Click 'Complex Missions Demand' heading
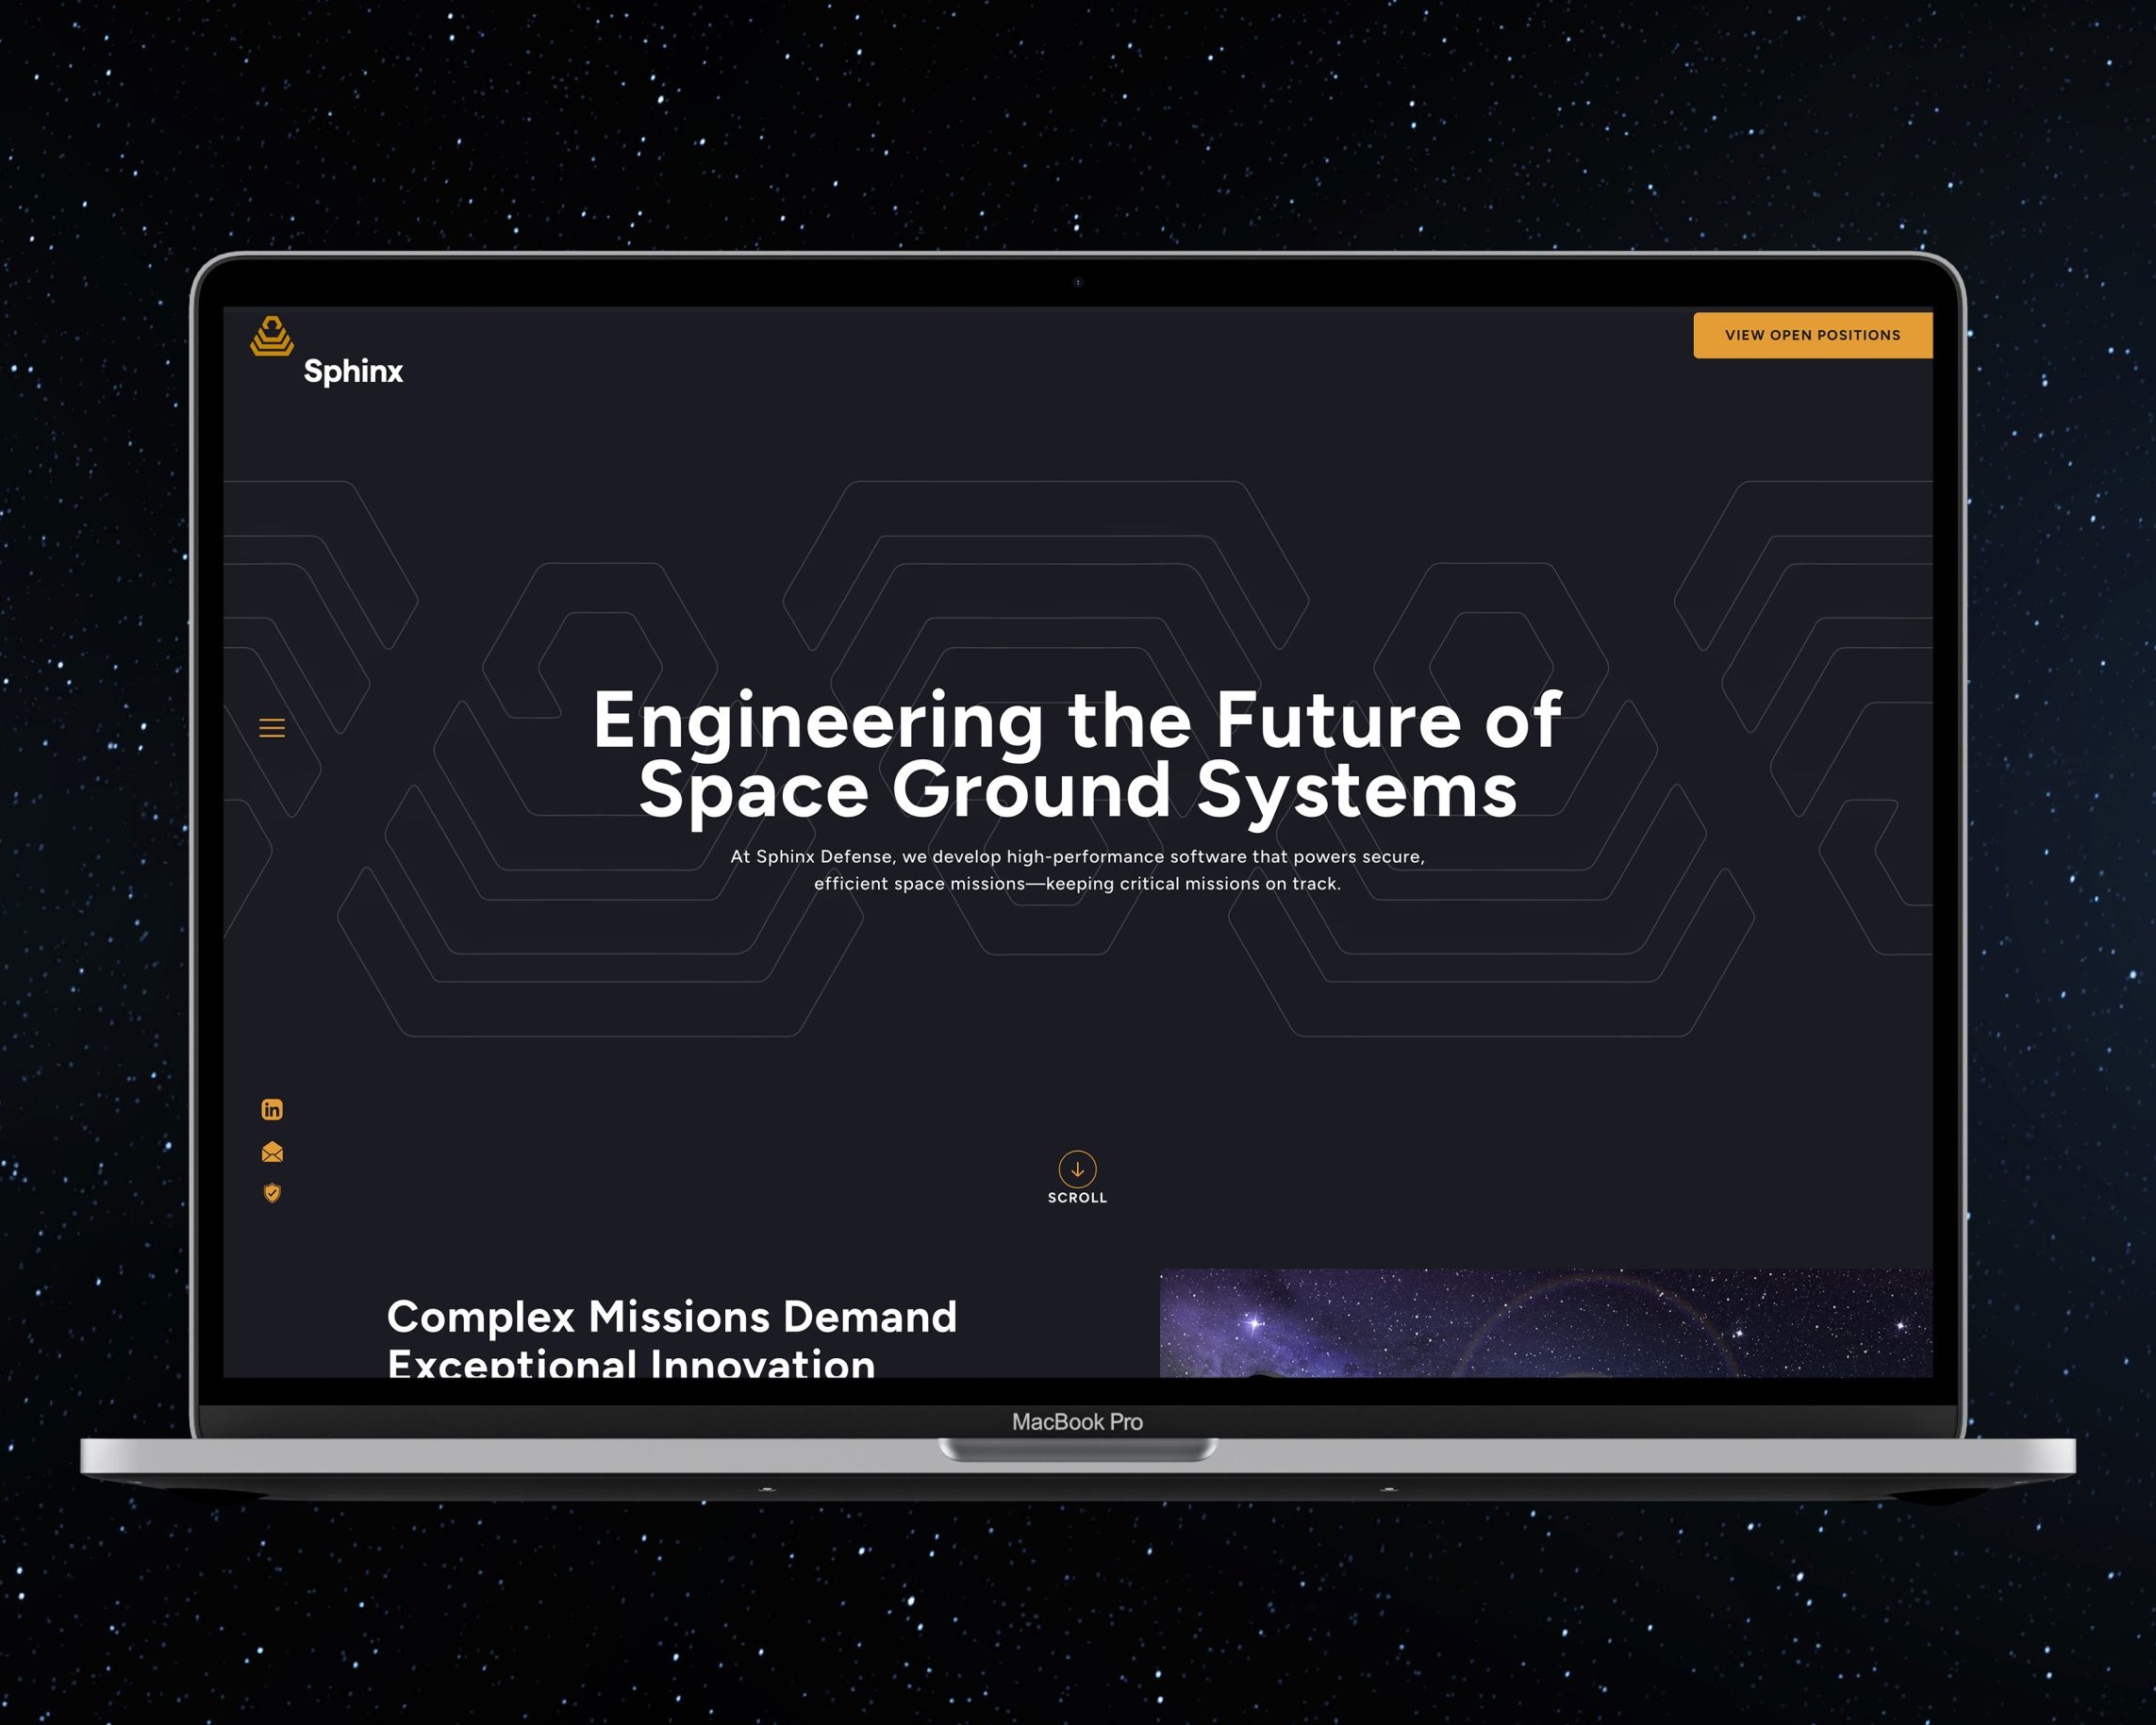 point(672,1317)
